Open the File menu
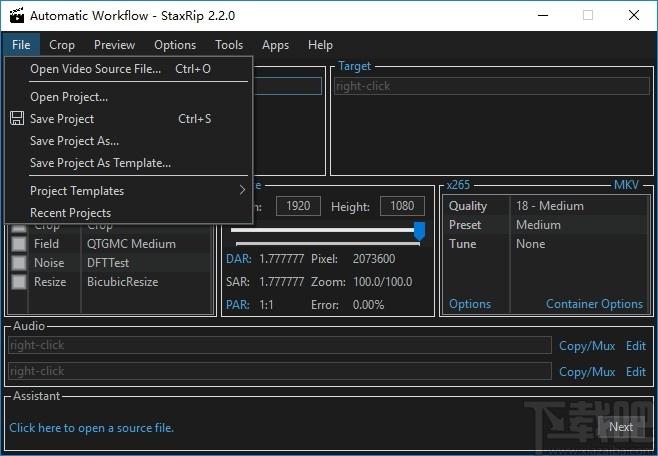This screenshot has height=456, width=658. (x=21, y=44)
